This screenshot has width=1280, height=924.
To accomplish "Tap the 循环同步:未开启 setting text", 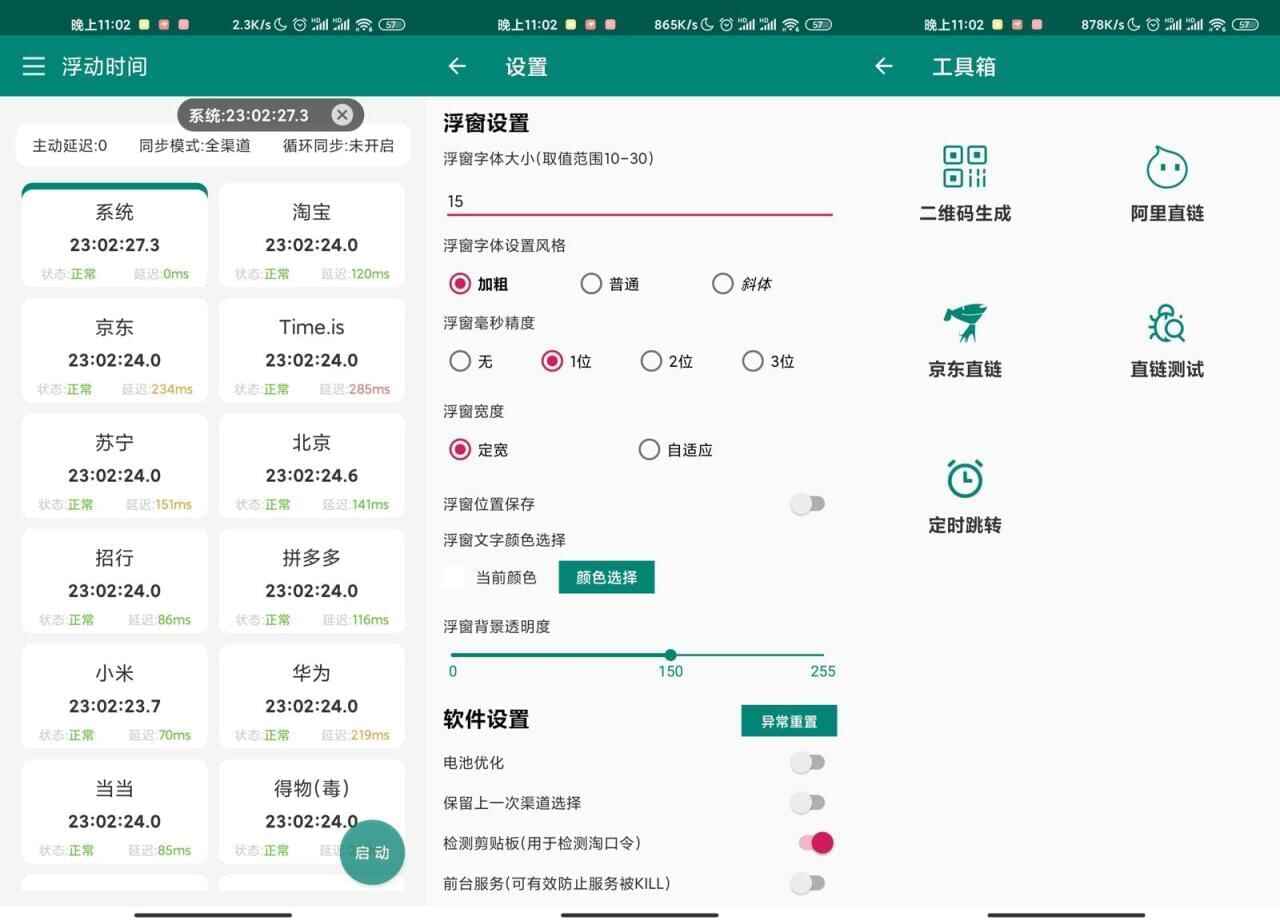I will pyautogui.click(x=338, y=146).
